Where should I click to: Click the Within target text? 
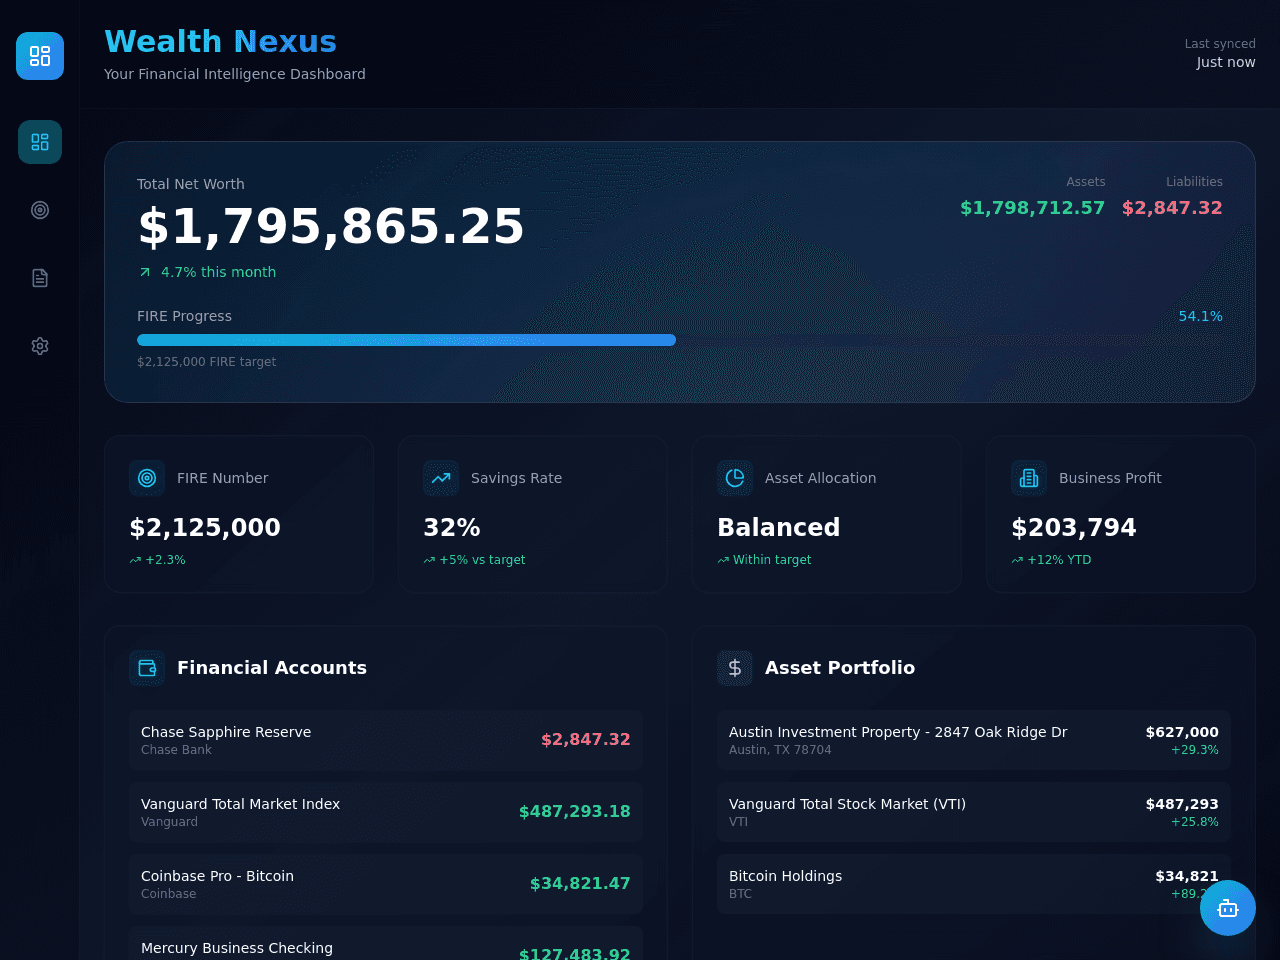pyautogui.click(x=772, y=560)
